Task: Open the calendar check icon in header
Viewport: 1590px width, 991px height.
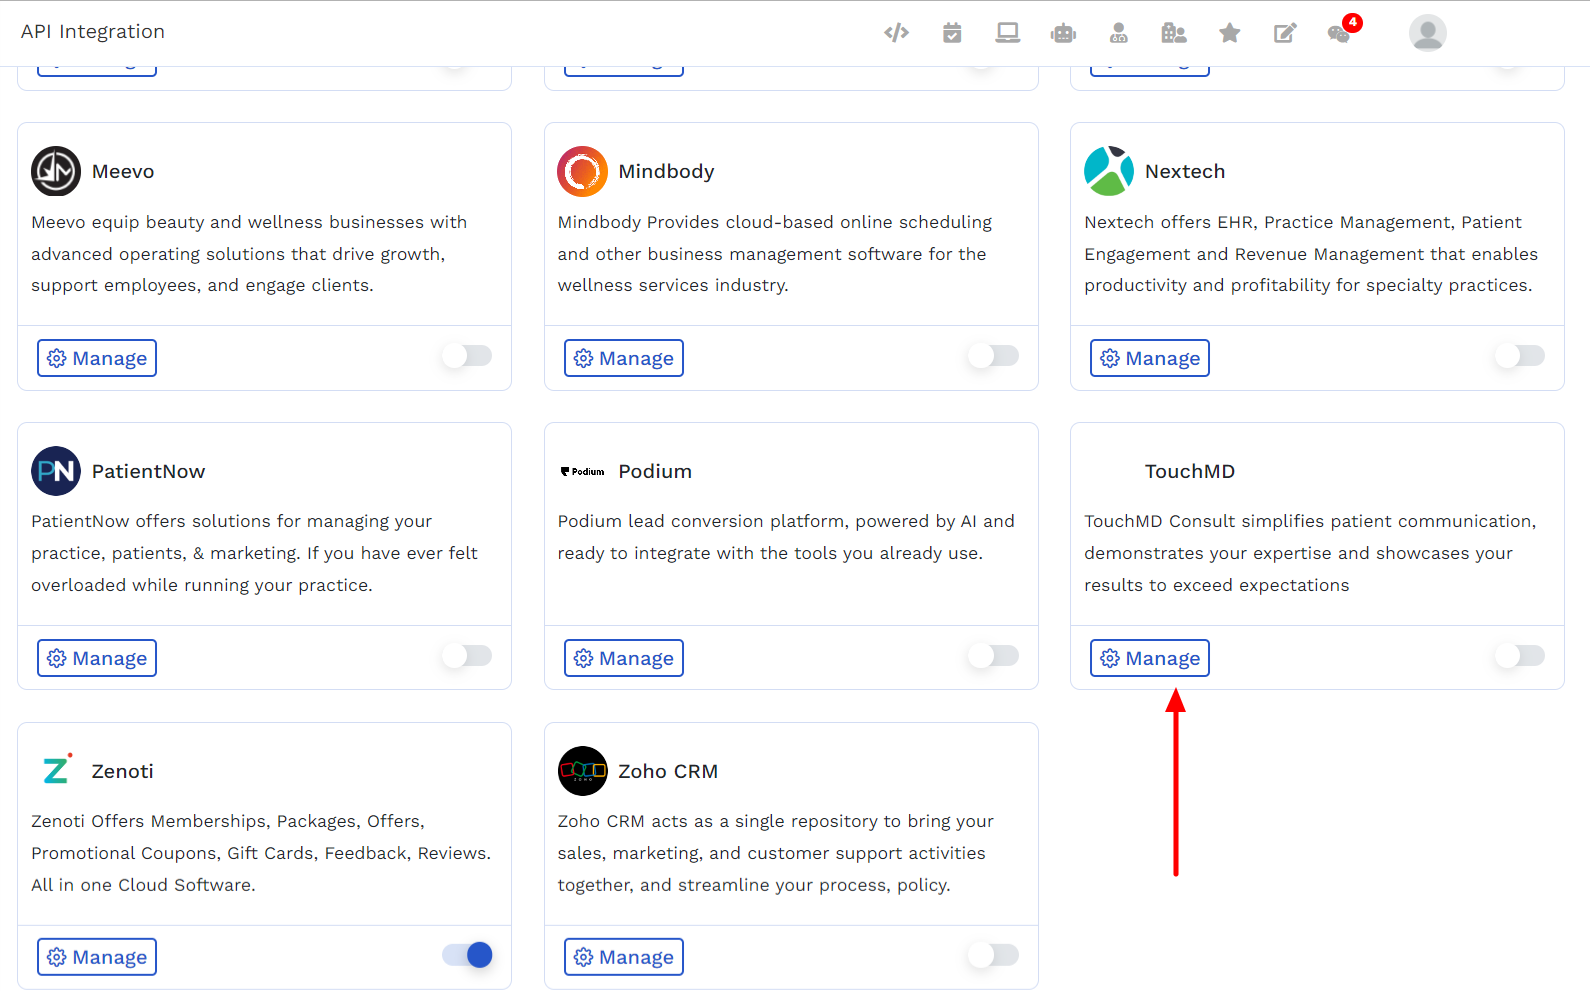Action: (x=952, y=33)
